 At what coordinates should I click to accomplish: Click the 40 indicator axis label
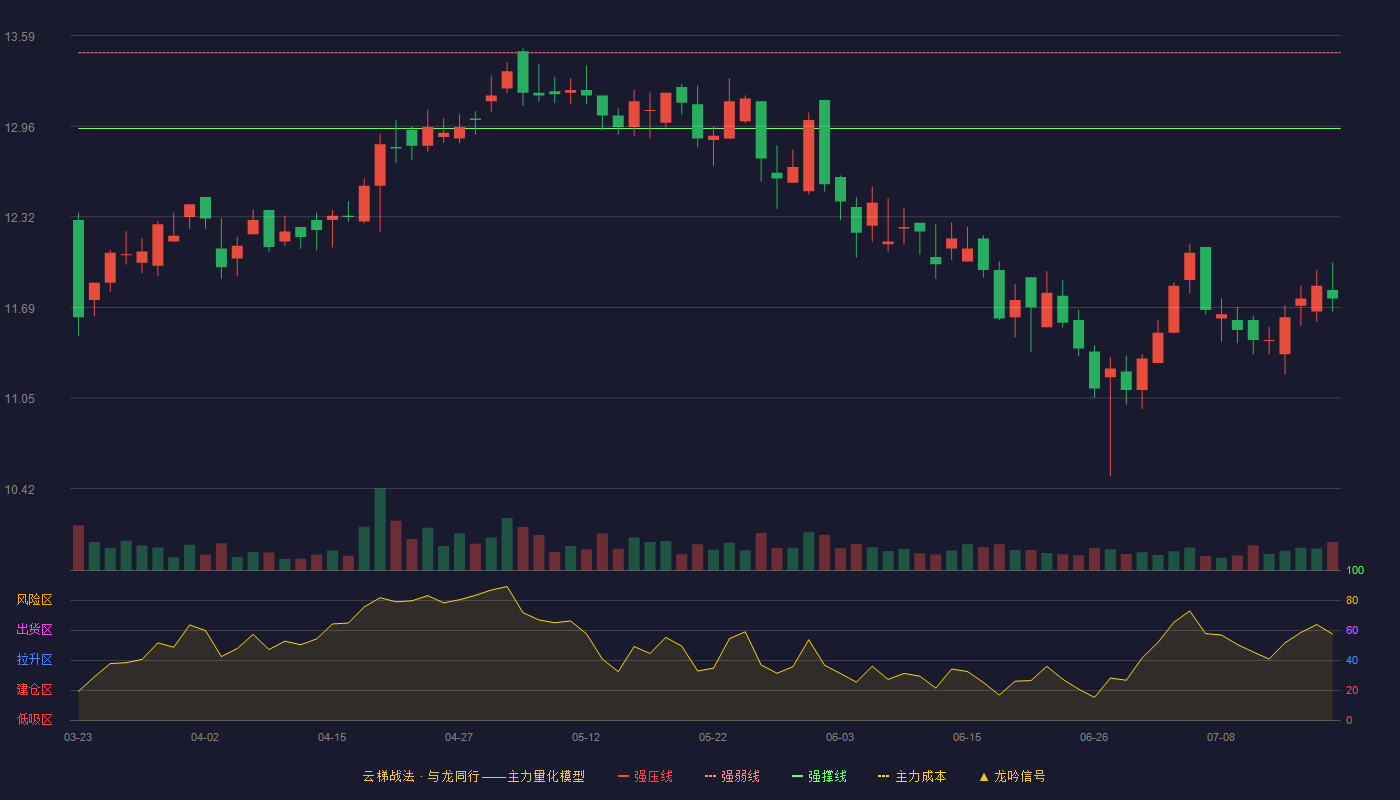point(1352,660)
